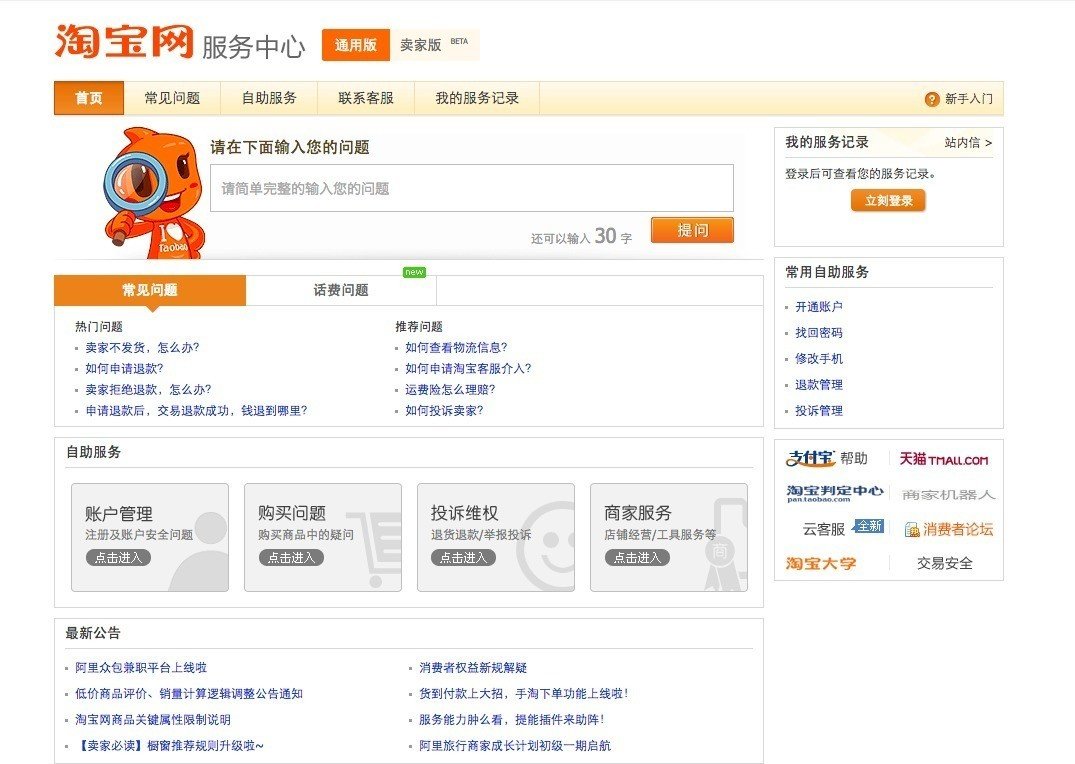Open question 如何申请淘宝客服介入?
The width and height of the screenshot is (1075, 764).
coord(468,368)
